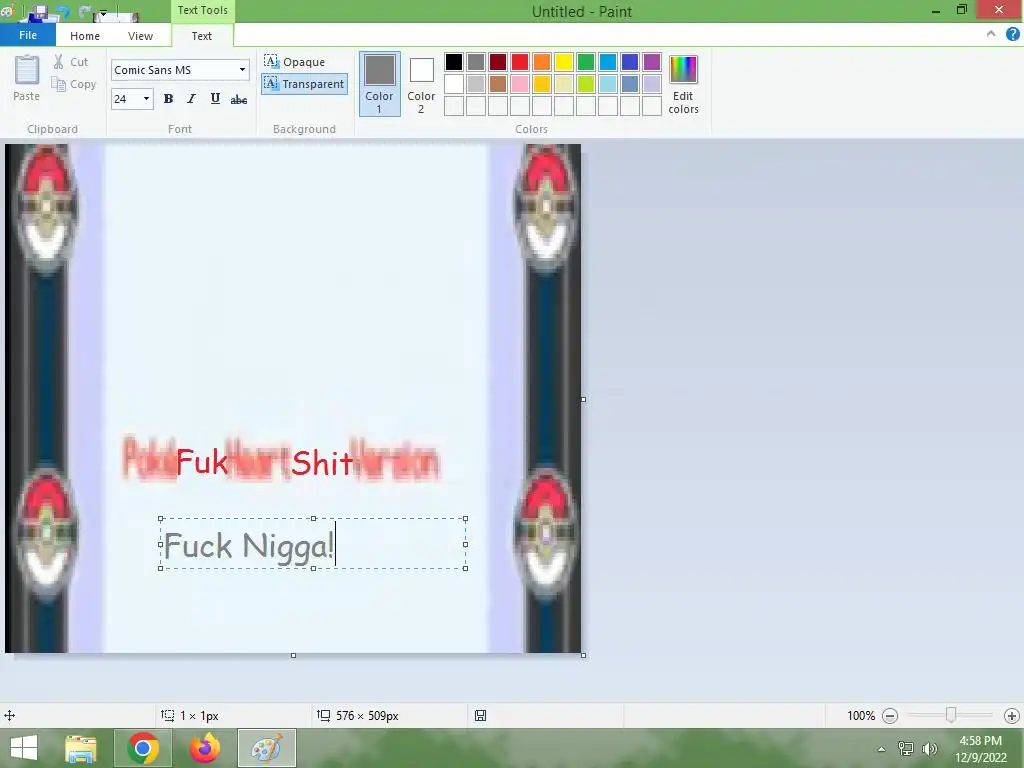1024x768 pixels.
Task: Click the zoom slider thumb
Action: [x=951, y=716]
